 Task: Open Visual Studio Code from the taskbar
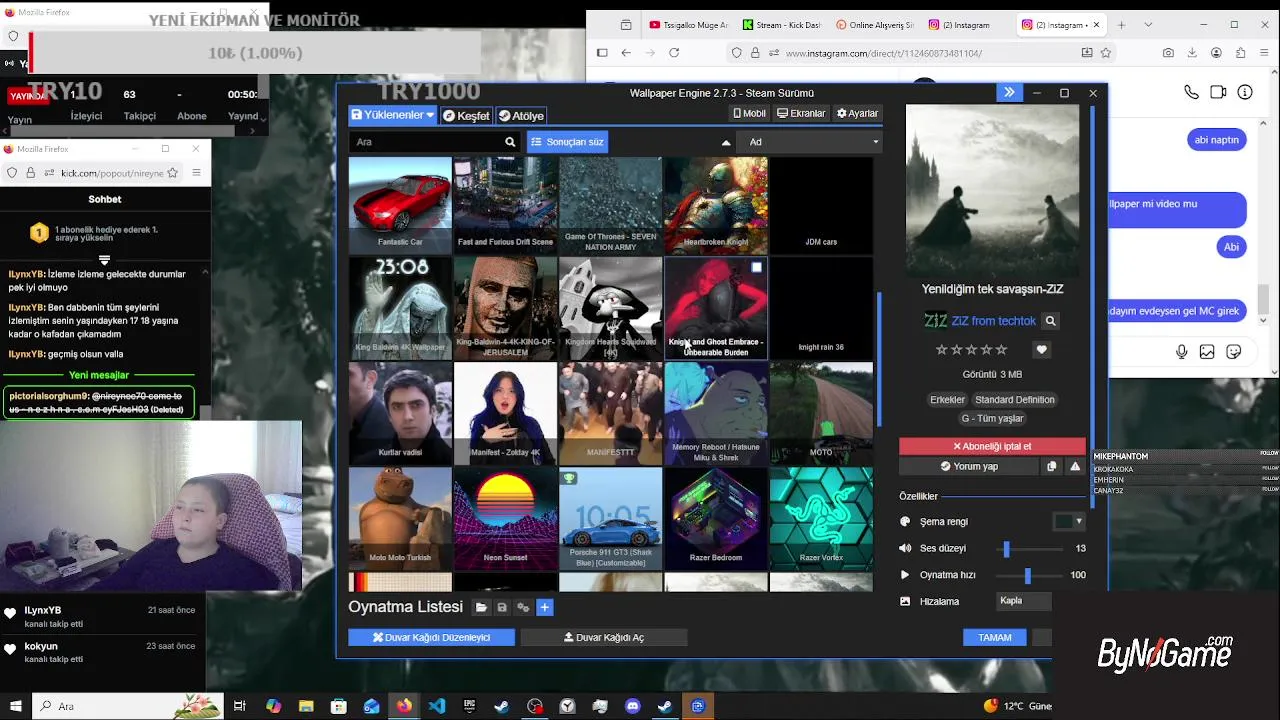pos(437,706)
